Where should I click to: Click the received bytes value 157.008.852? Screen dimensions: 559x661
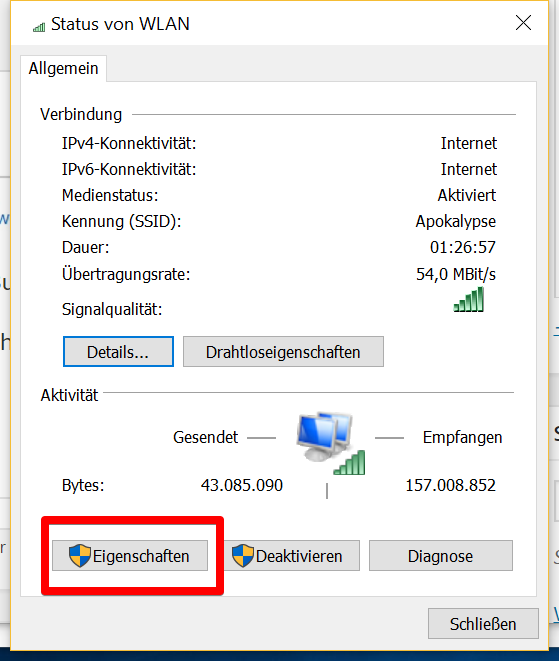451,485
